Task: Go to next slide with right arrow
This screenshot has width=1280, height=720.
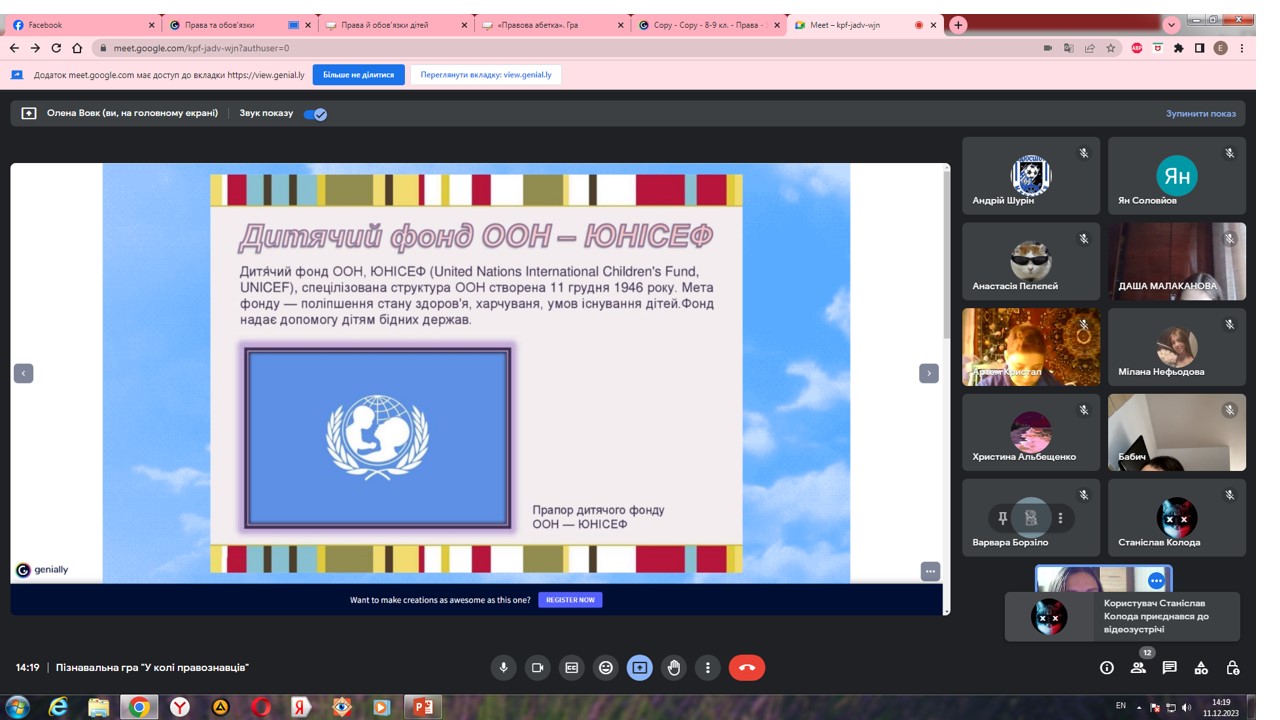Action: 929,373
